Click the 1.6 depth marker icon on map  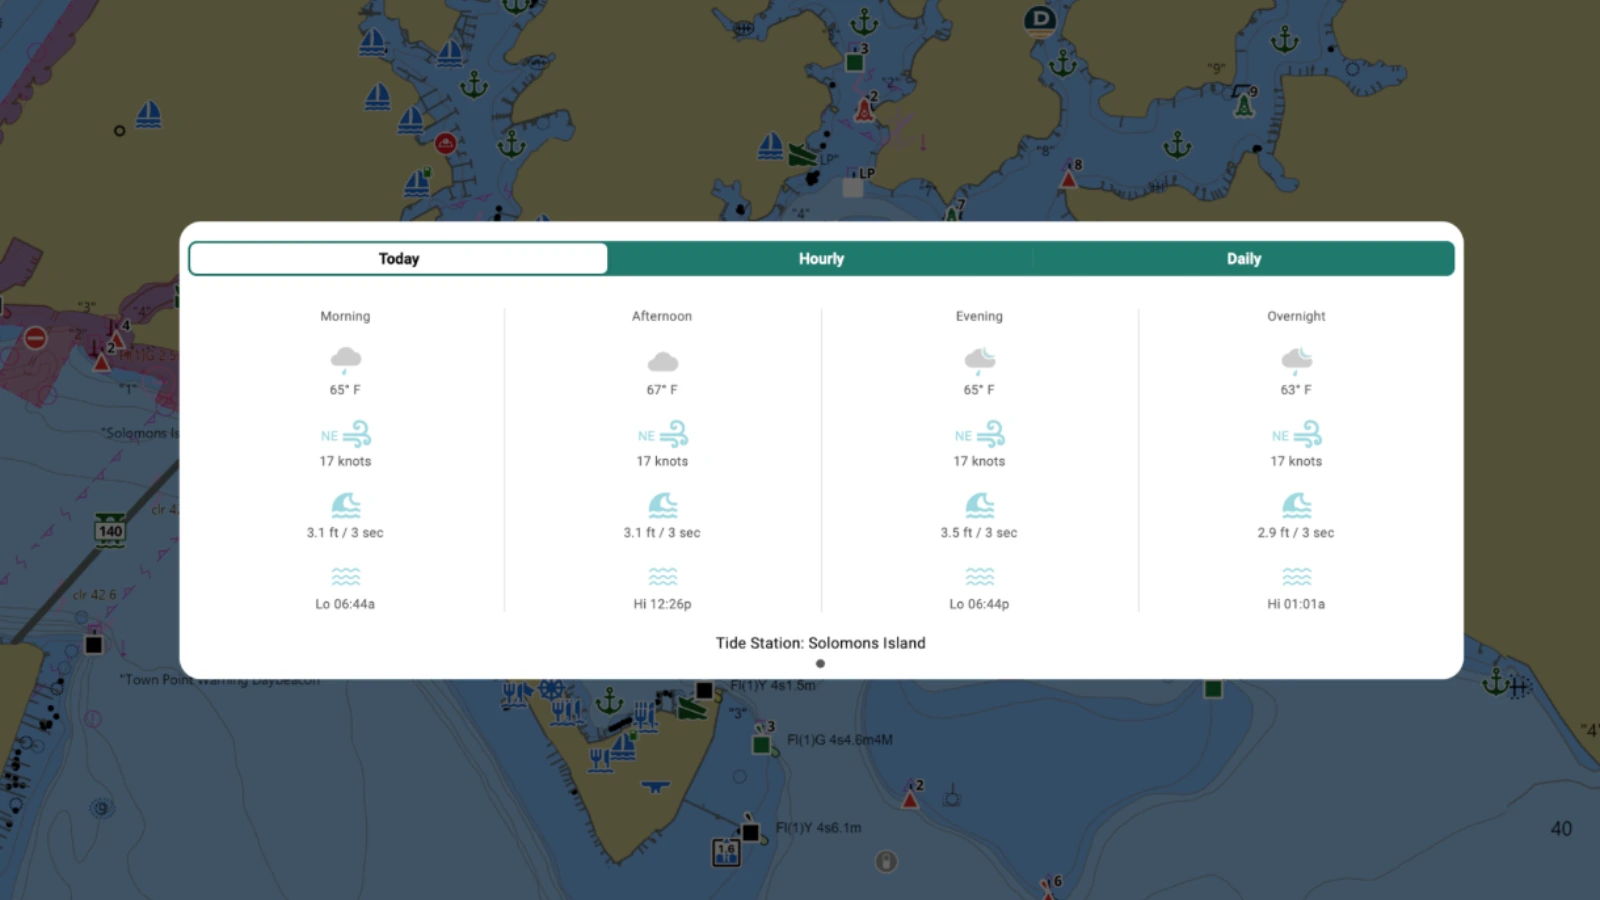click(x=726, y=852)
